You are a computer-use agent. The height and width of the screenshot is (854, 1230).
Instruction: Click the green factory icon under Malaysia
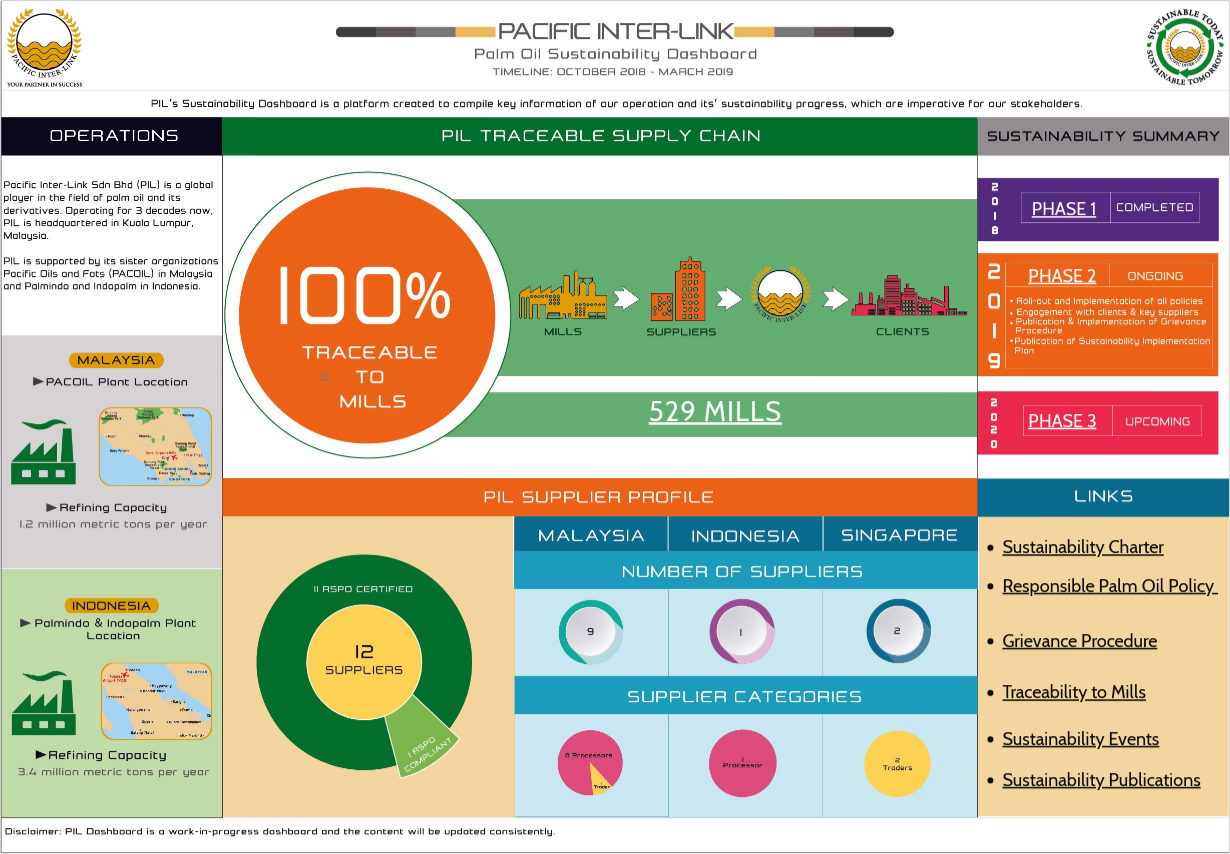[x=44, y=452]
